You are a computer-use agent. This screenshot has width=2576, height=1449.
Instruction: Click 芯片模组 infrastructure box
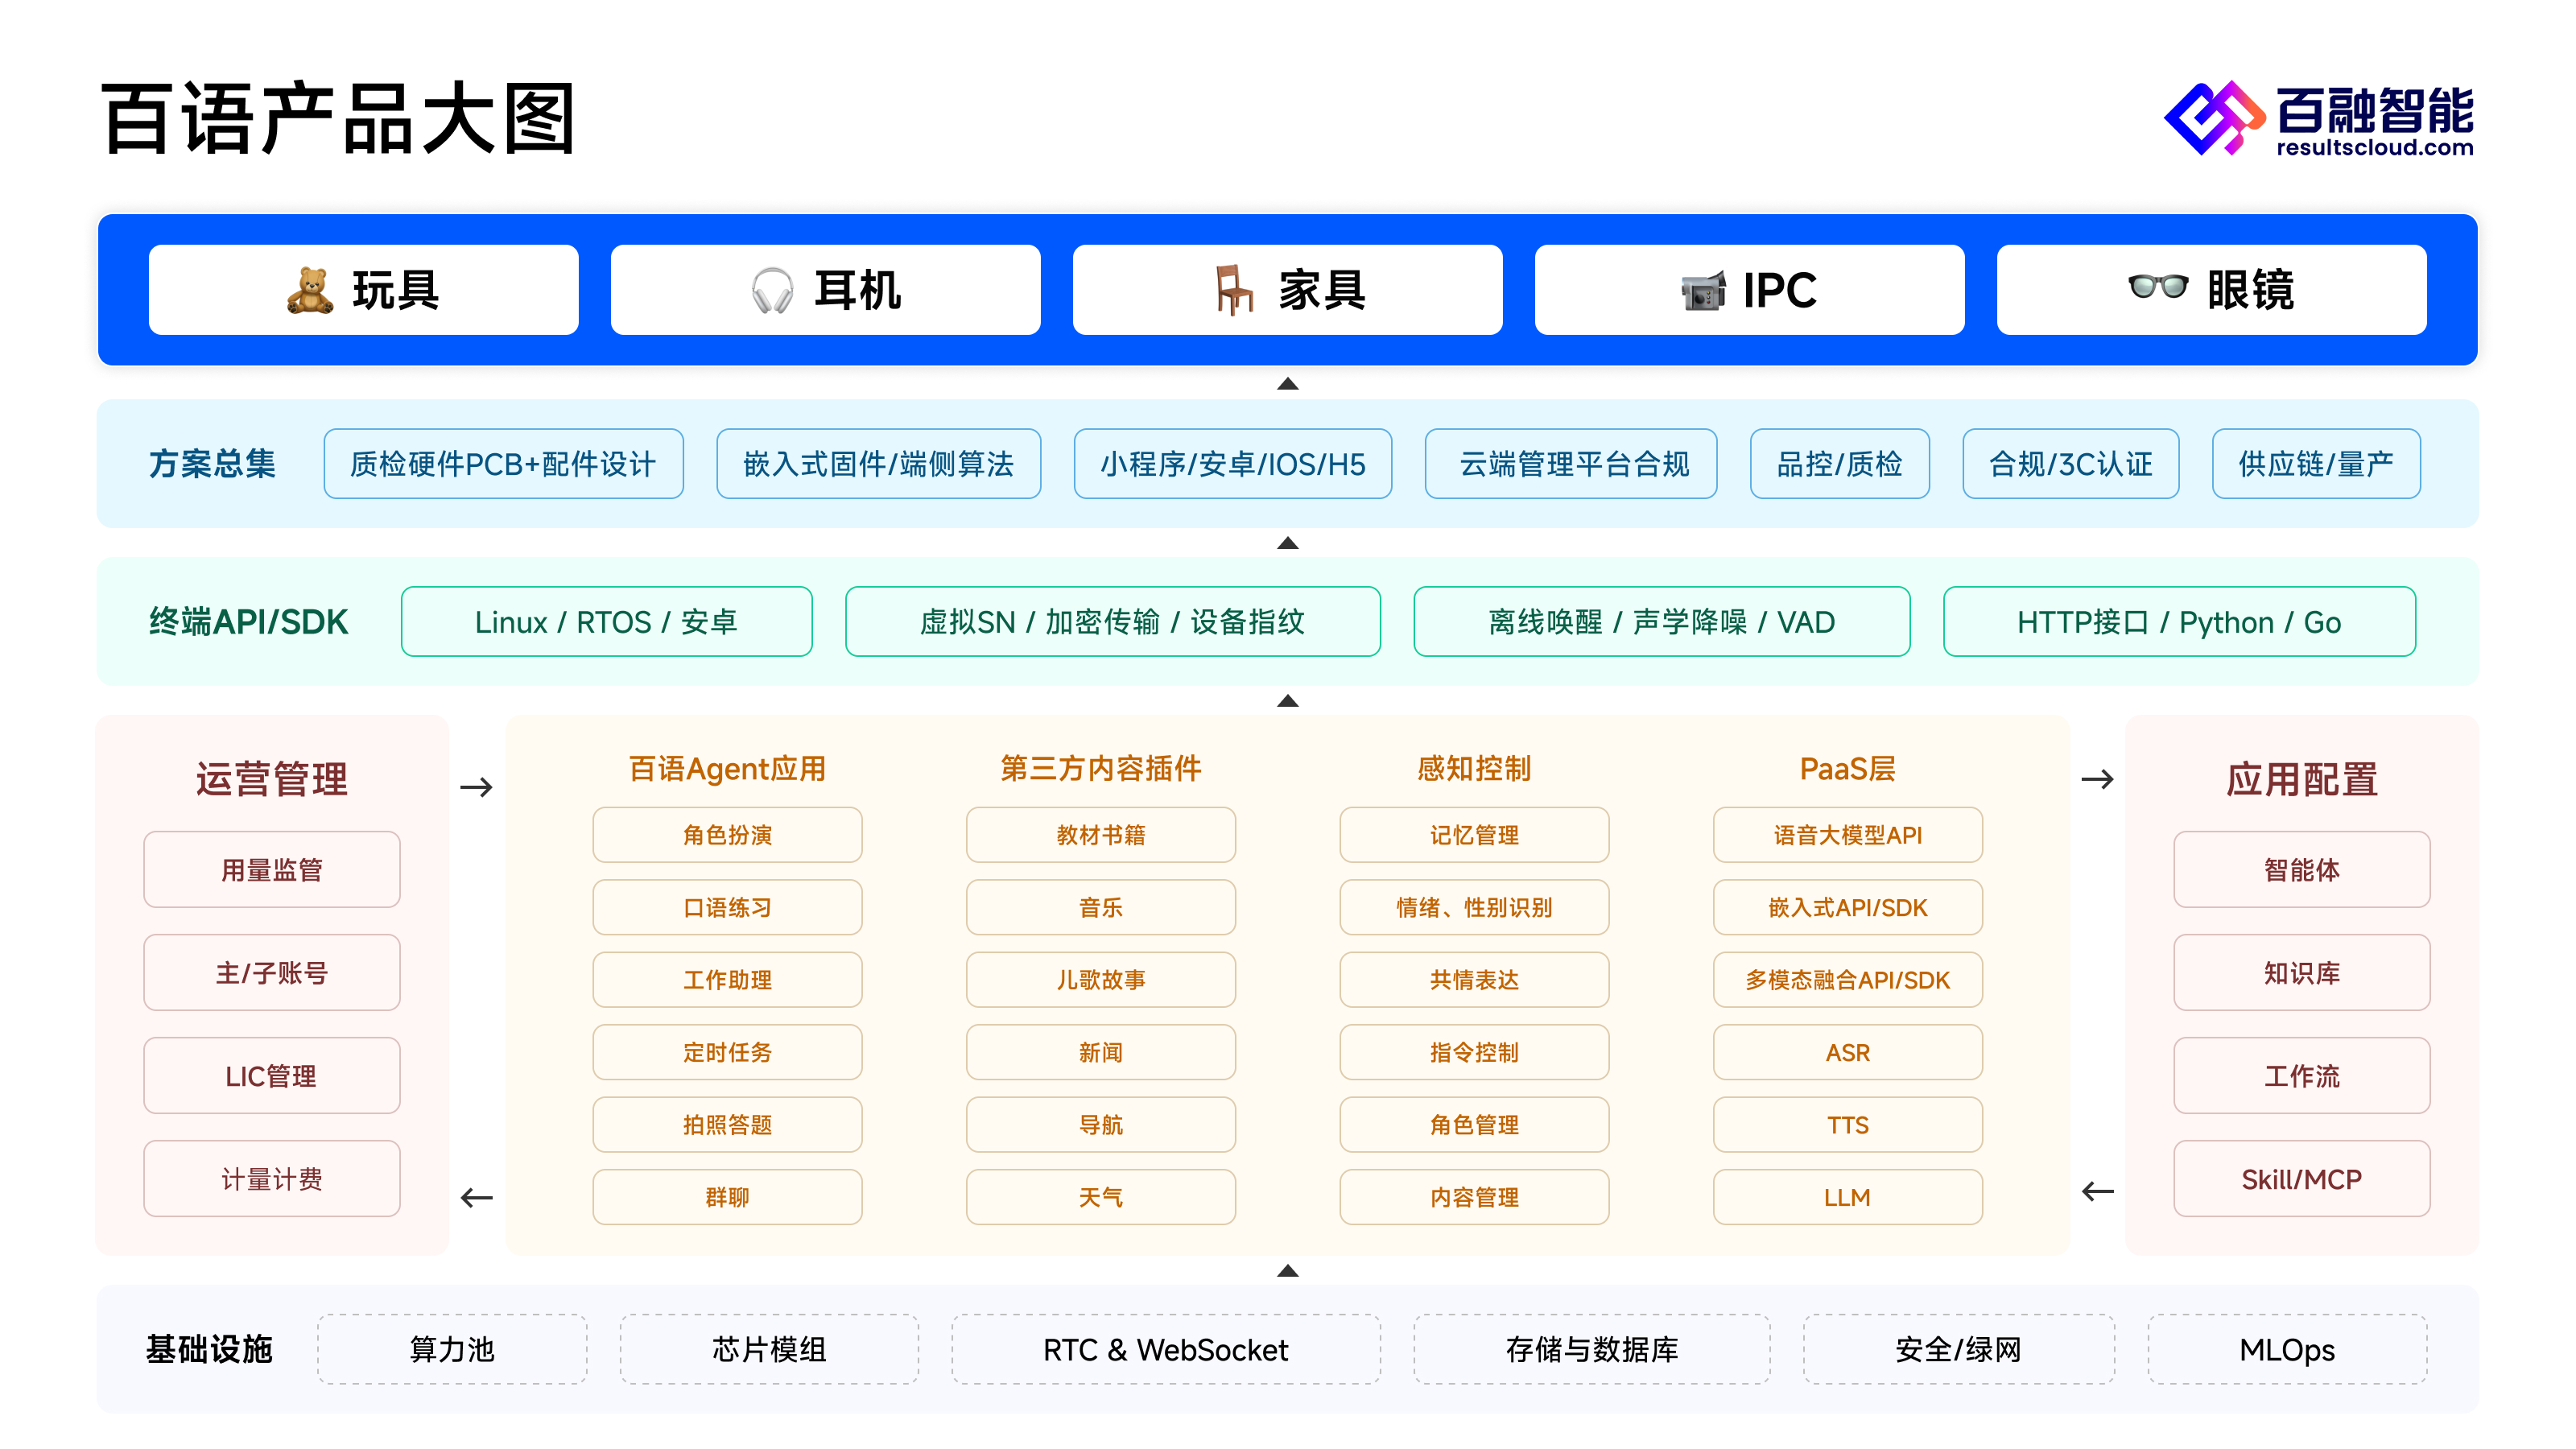[770, 1350]
